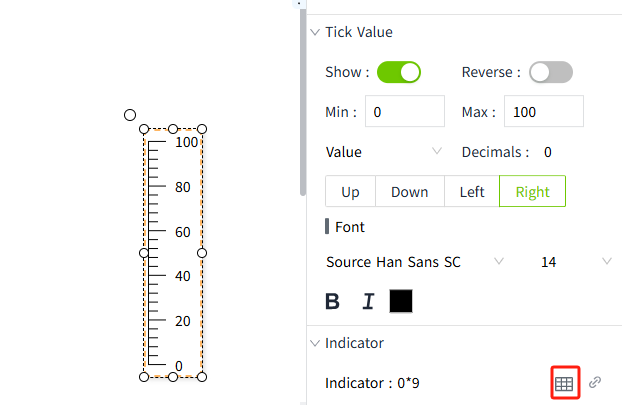Toggle the Show tick value switch
The height and width of the screenshot is (405, 622).
(x=398, y=72)
